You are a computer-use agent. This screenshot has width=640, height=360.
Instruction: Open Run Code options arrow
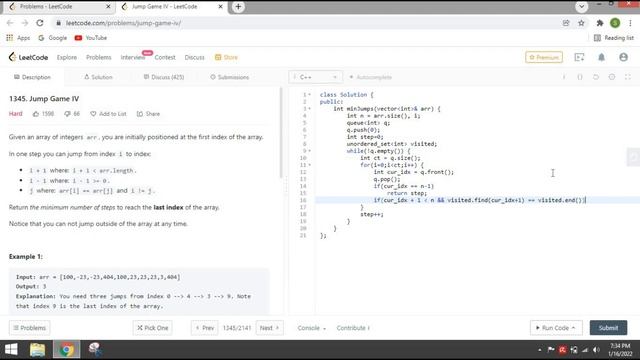tap(573, 328)
